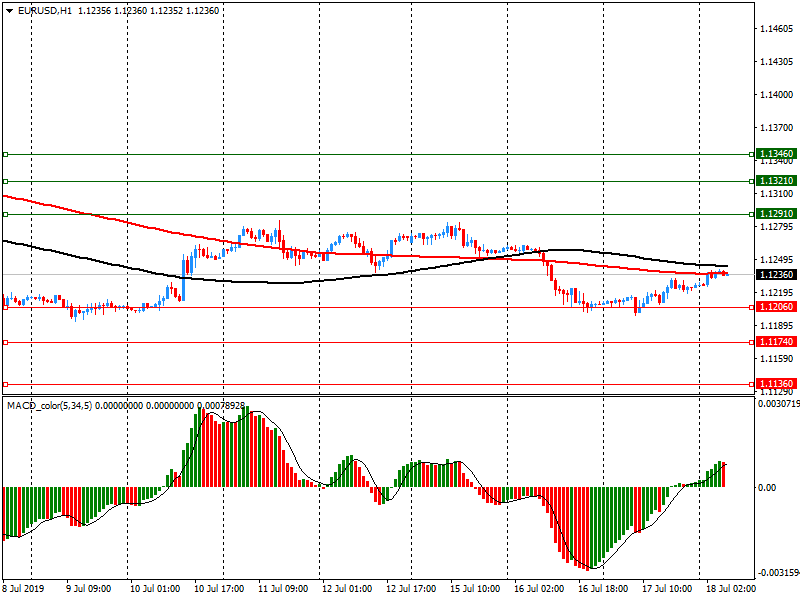Click the 16 Jul 18:00 time label
This screenshot has height=600, width=800.
[603, 588]
